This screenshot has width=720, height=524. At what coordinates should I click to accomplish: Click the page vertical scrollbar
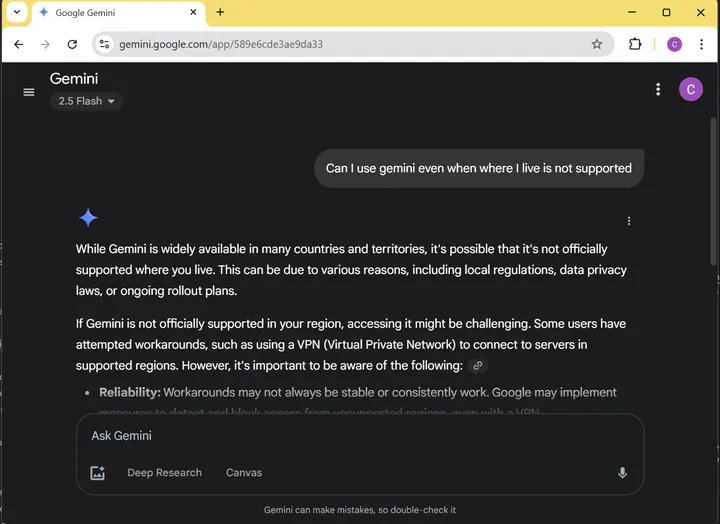pyautogui.click(x=713, y=191)
